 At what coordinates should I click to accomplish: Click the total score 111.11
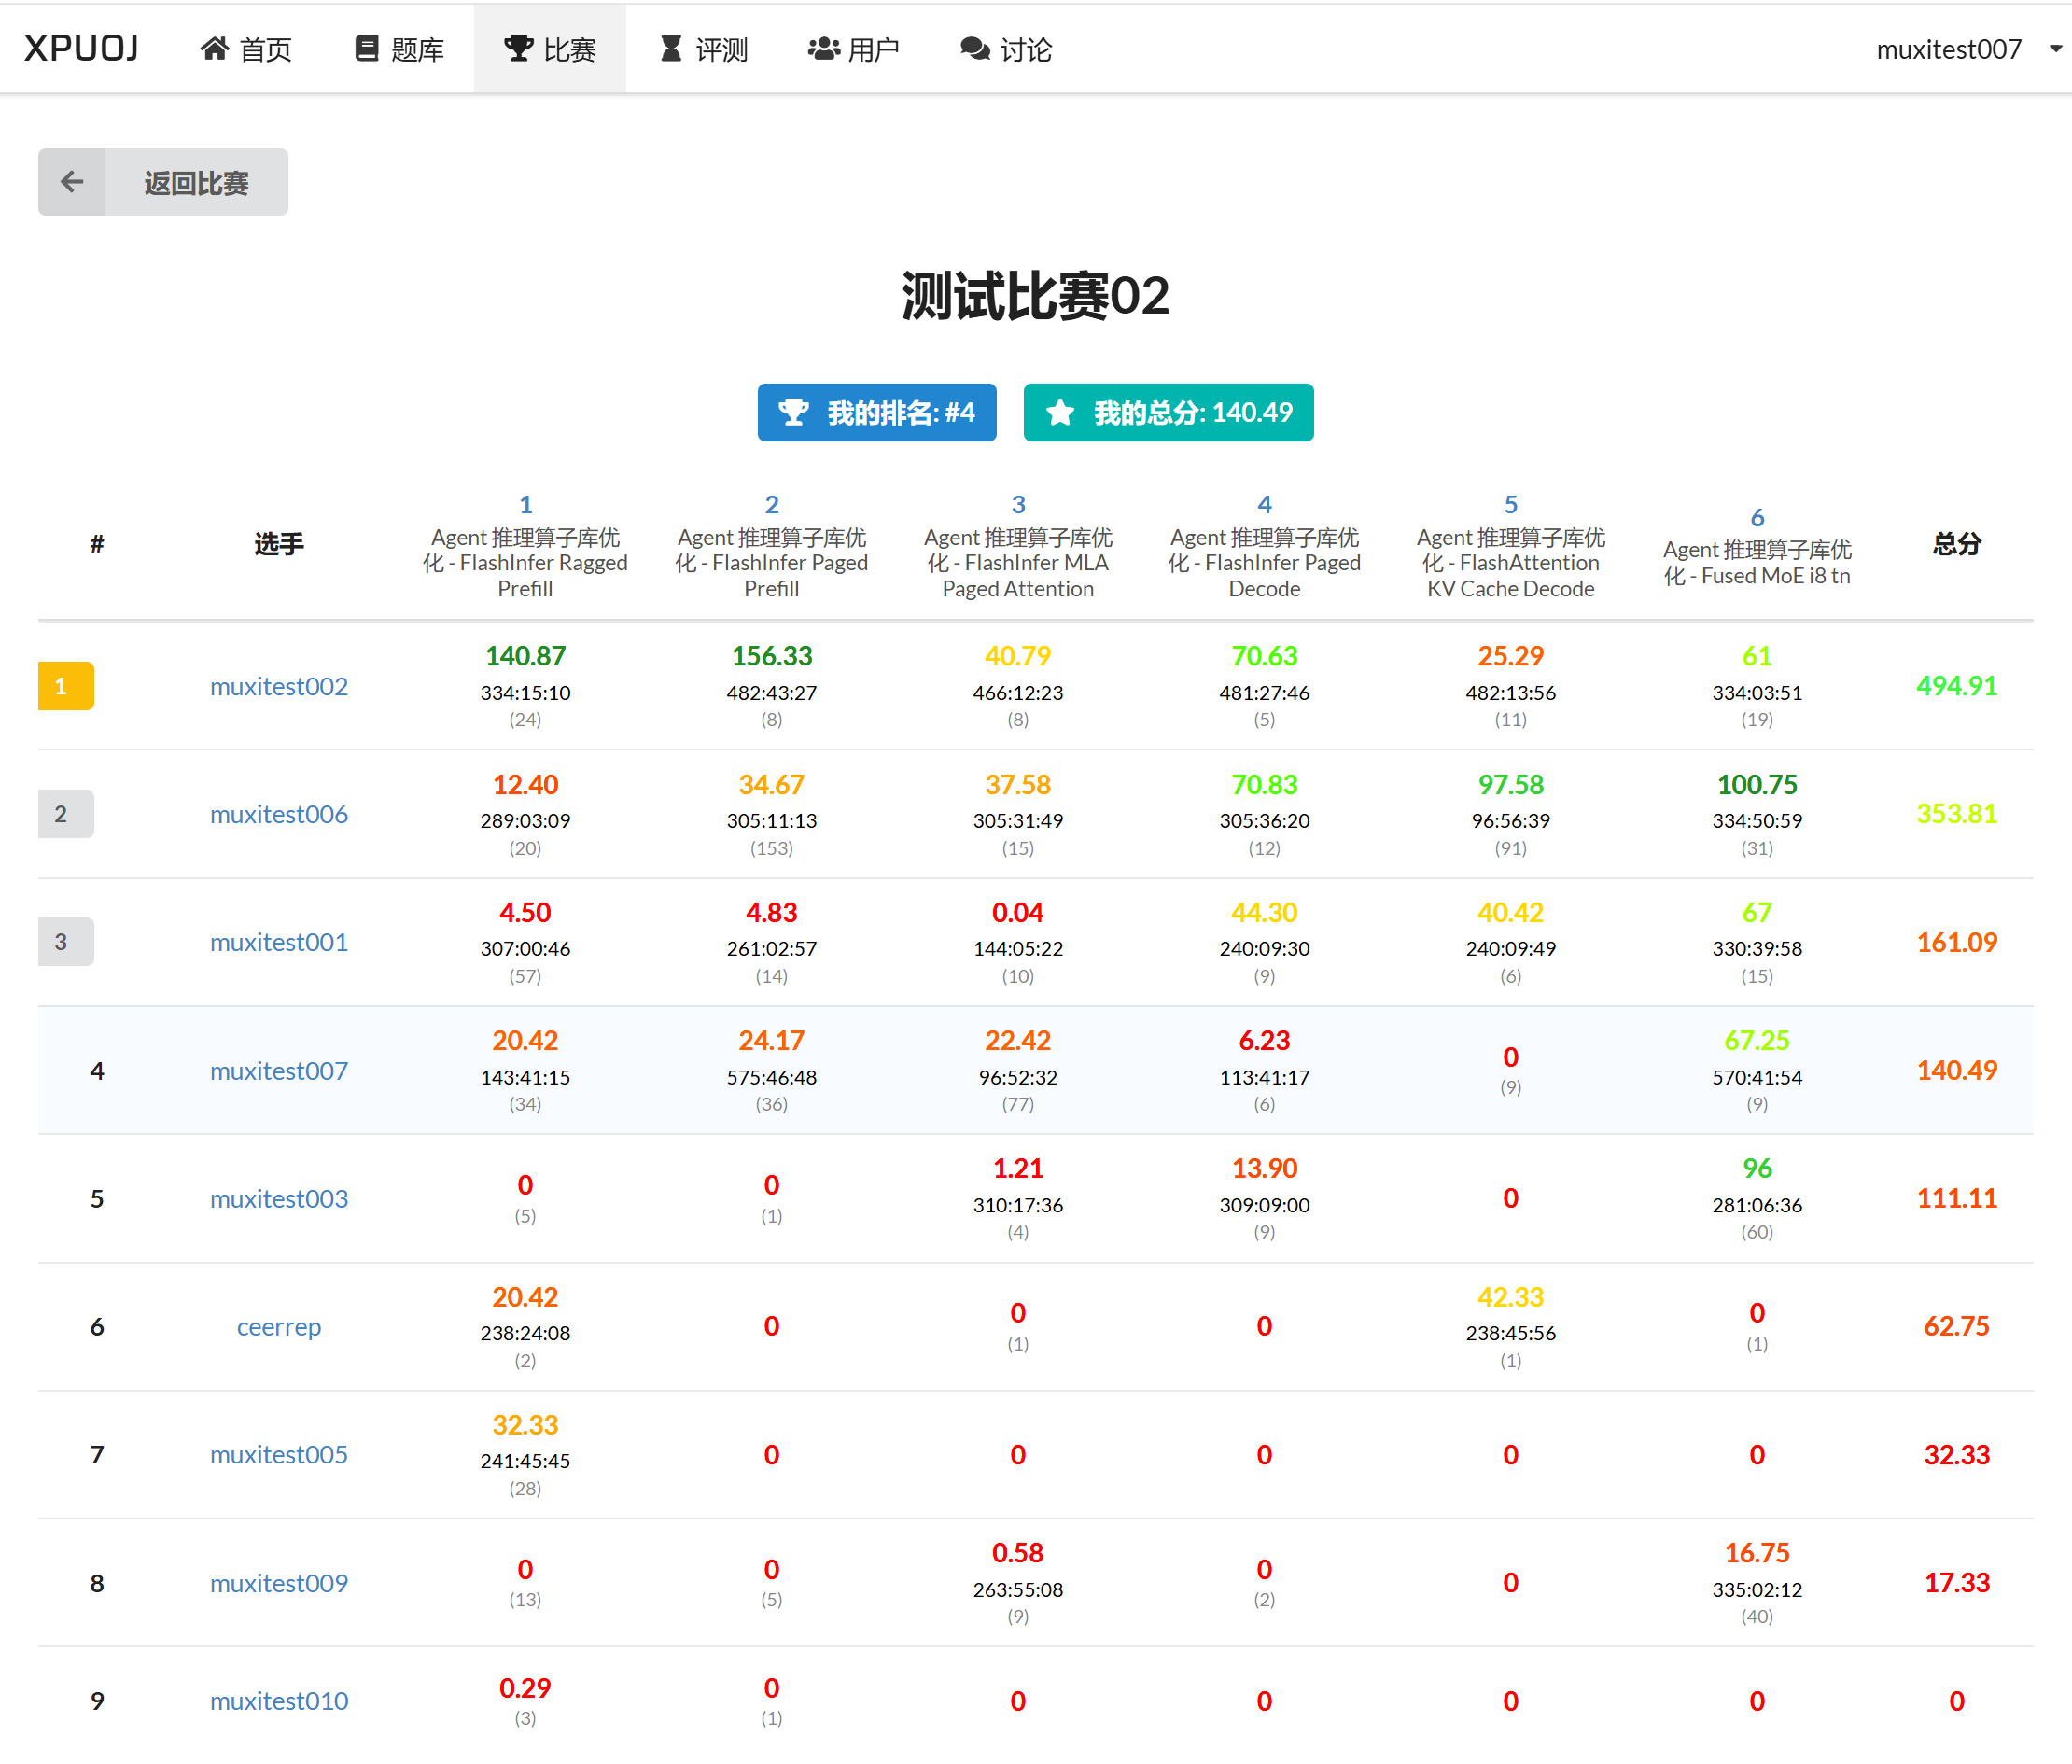(1956, 1199)
